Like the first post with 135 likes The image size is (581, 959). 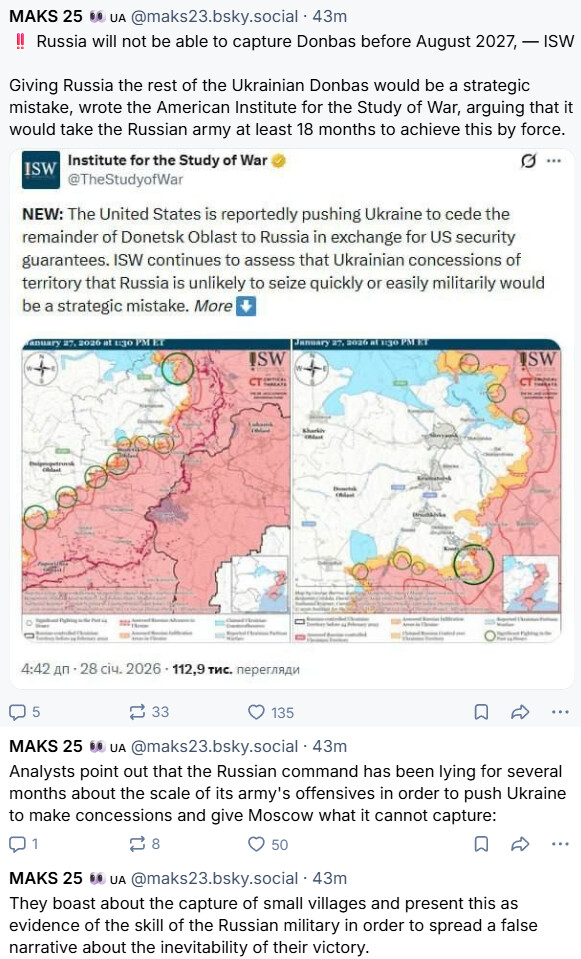pos(270,712)
